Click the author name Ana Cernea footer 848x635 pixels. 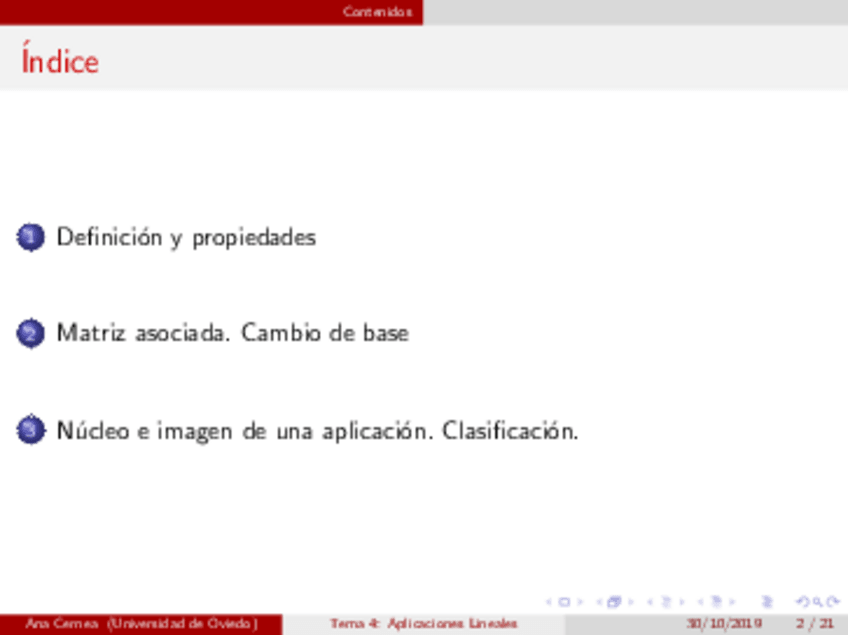pyautogui.click(x=141, y=624)
